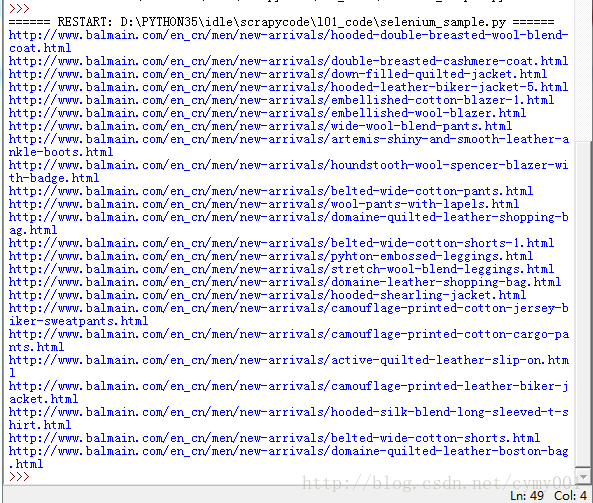Image resolution: width=593 pixels, height=503 pixels.
Task: Click the wrapped 'acket.html' line
Action: coord(43,399)
